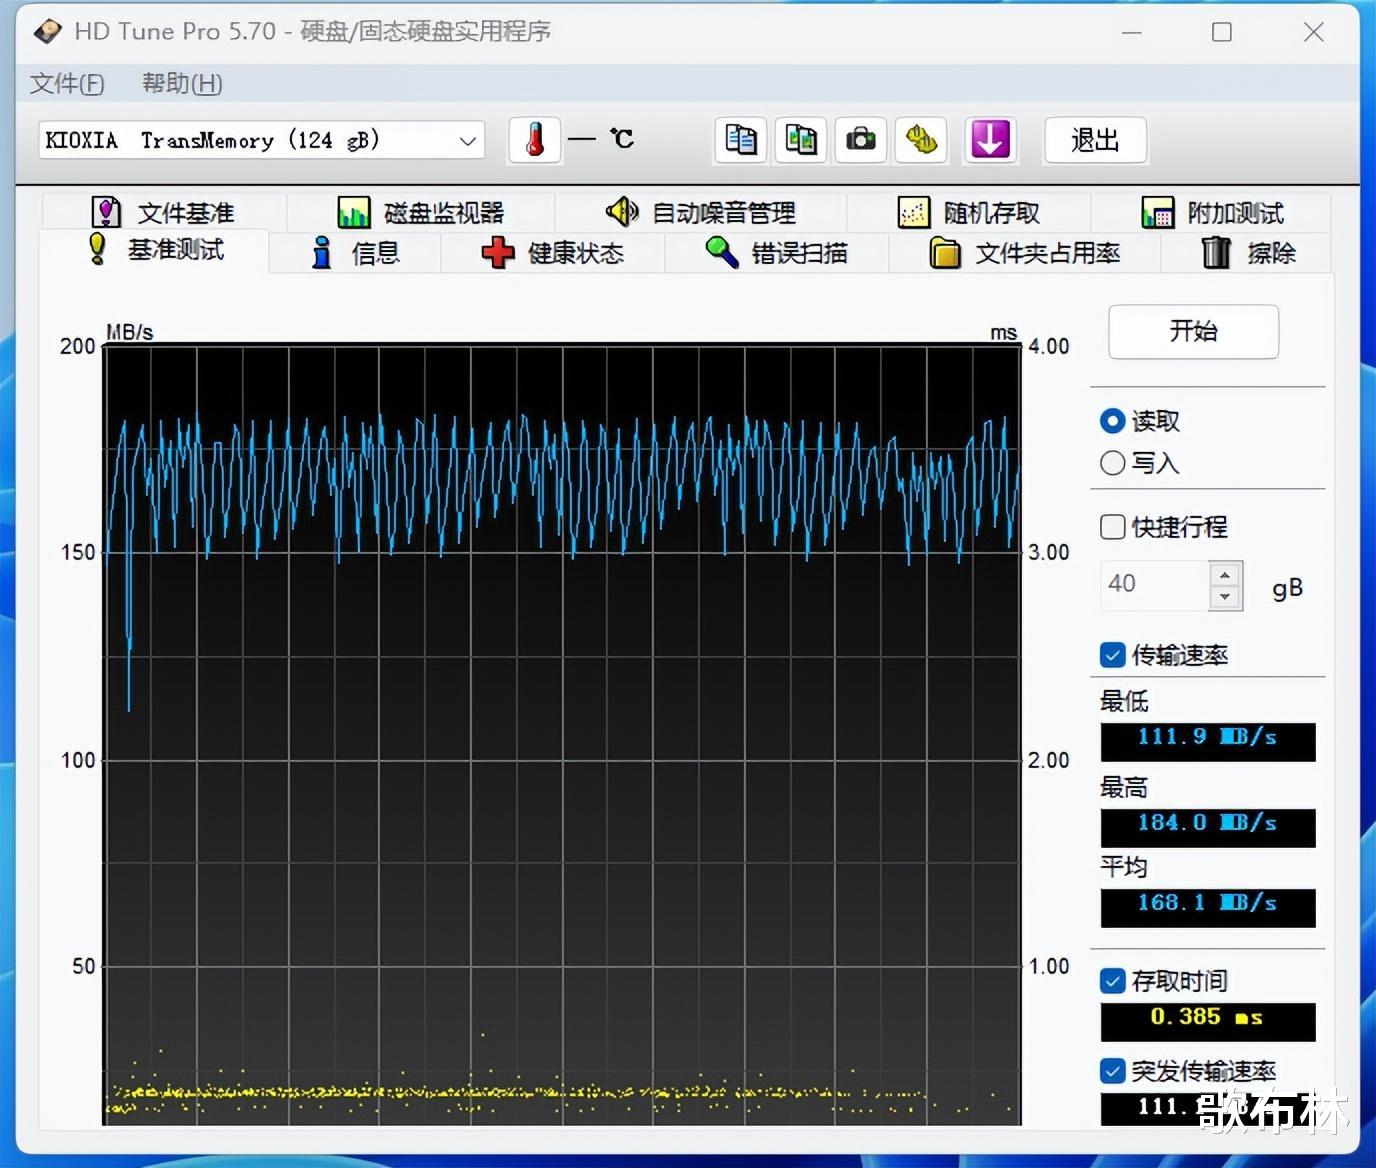Select the 写入 radio button
Image resolution: width=1376 pixels, height=1168 pixels.
point(1112,463)
